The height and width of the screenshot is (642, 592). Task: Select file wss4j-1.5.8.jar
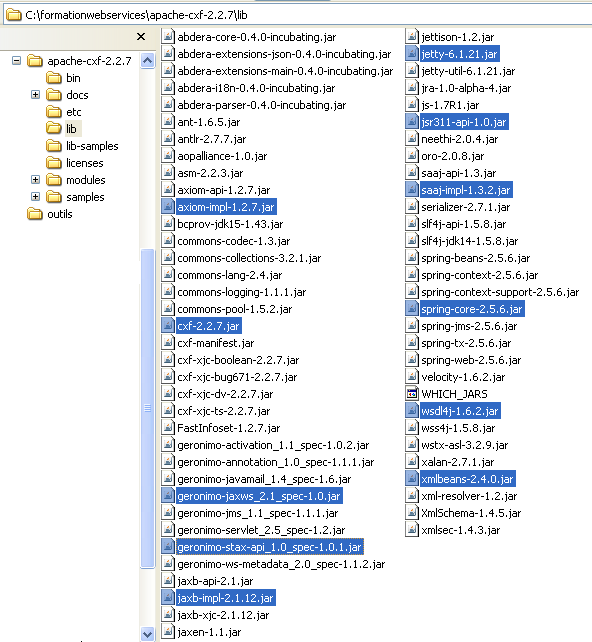pyautogui.click(x=459, y=428)
